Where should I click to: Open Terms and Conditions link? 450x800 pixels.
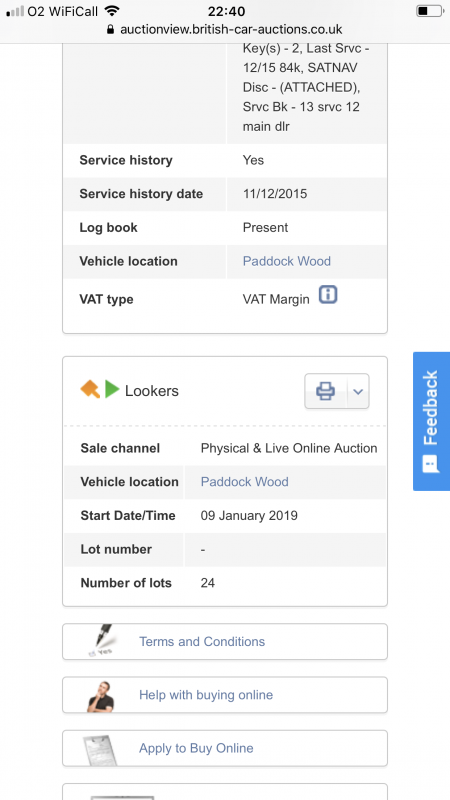pos(202,641)
